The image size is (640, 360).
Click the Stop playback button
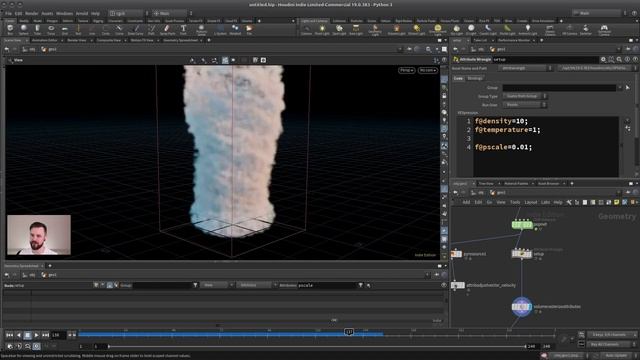(27, 335)
